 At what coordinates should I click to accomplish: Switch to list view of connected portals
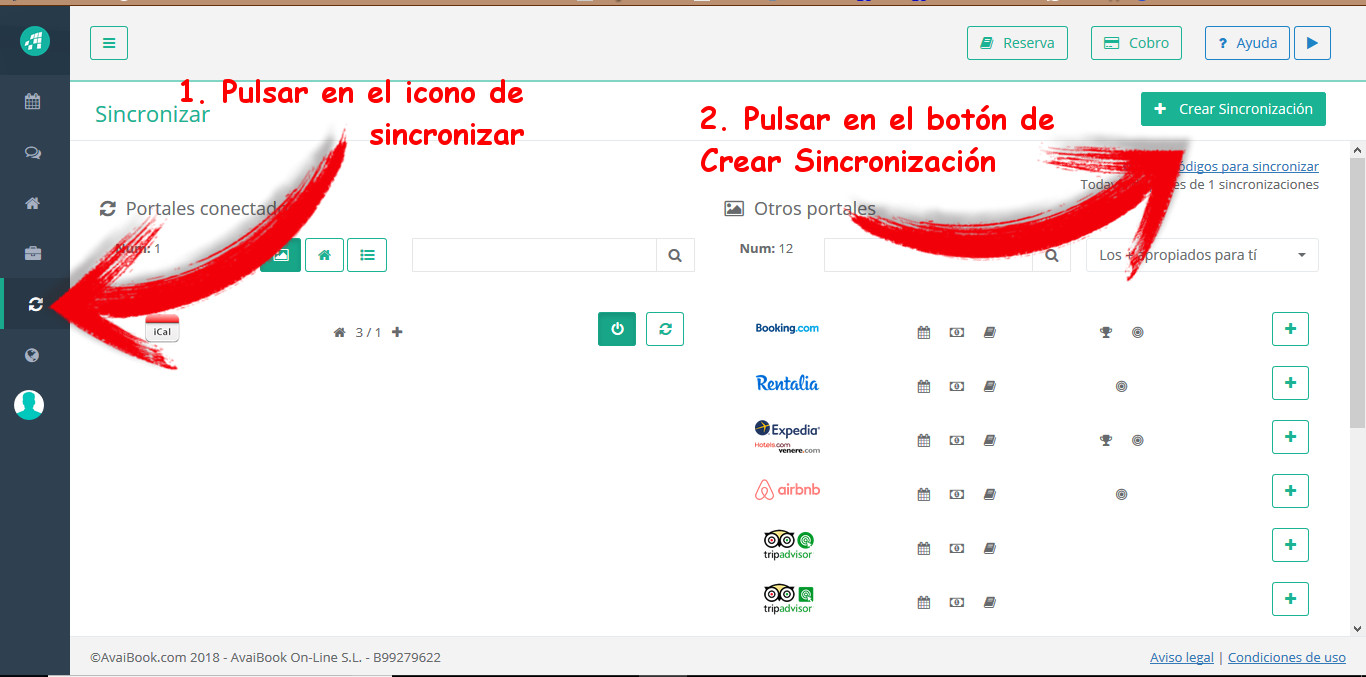[367, 255]
